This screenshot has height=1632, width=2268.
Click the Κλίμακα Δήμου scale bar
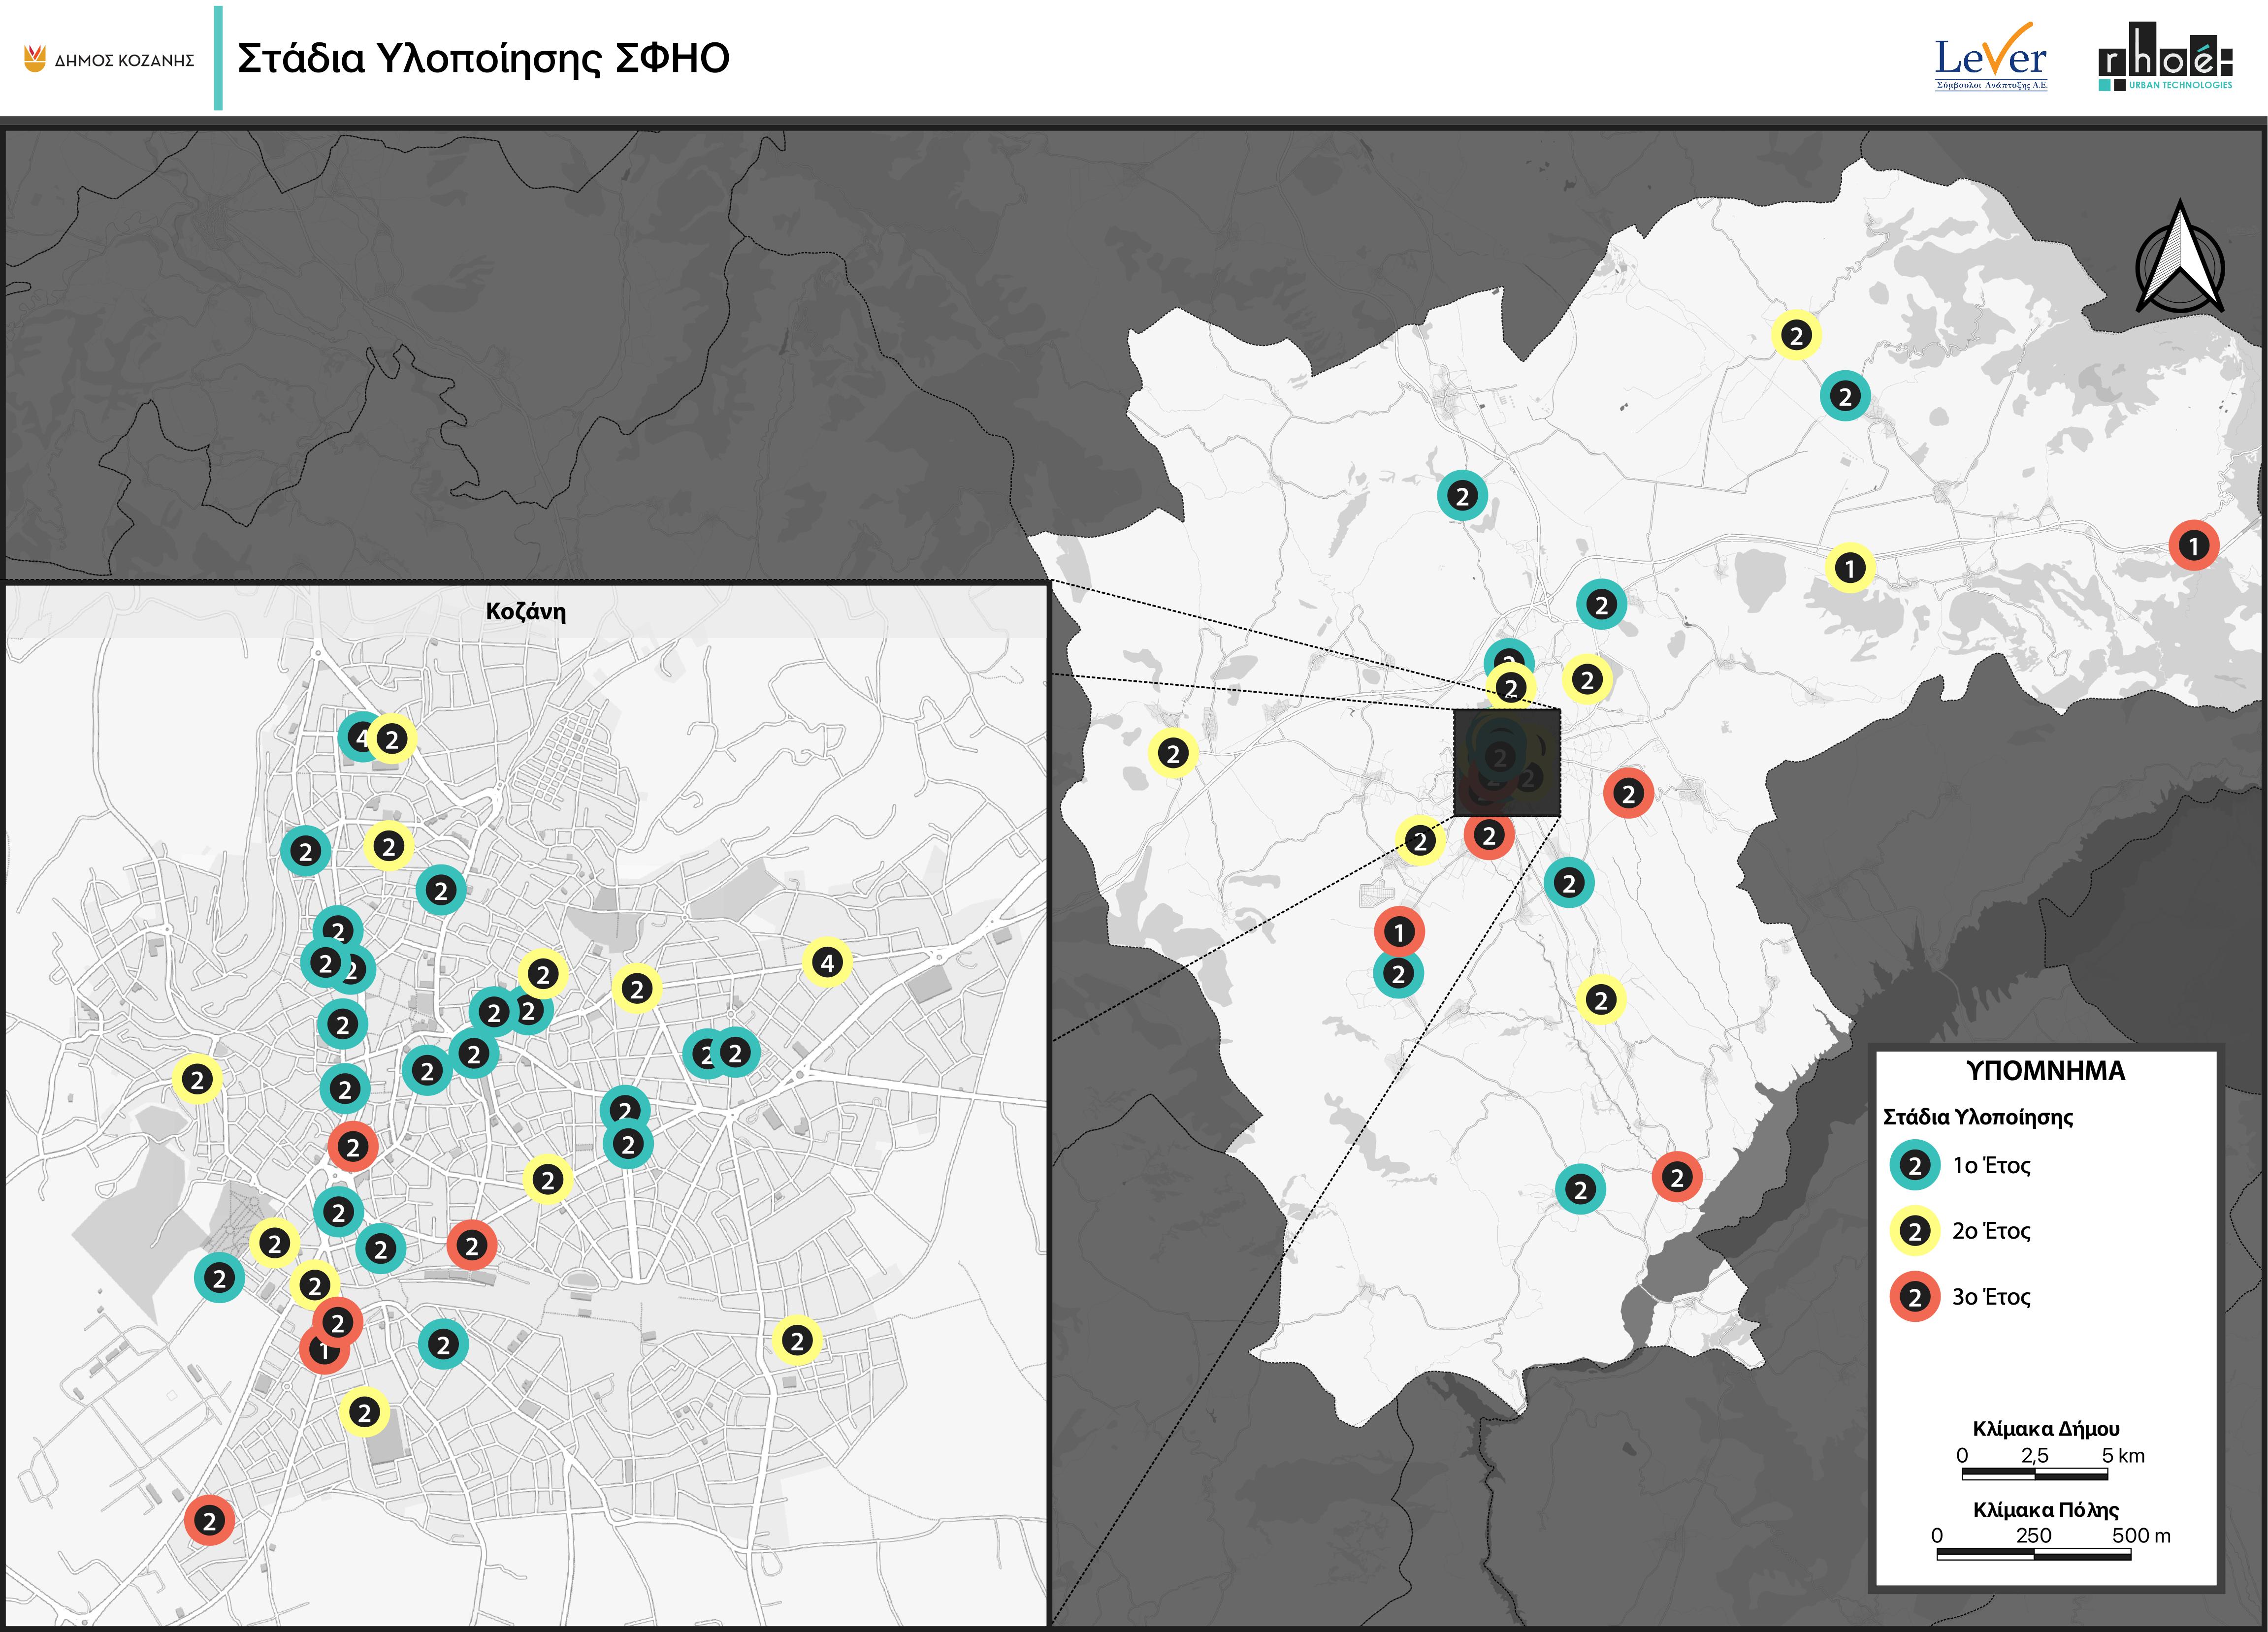[x=2035, y=1473]
